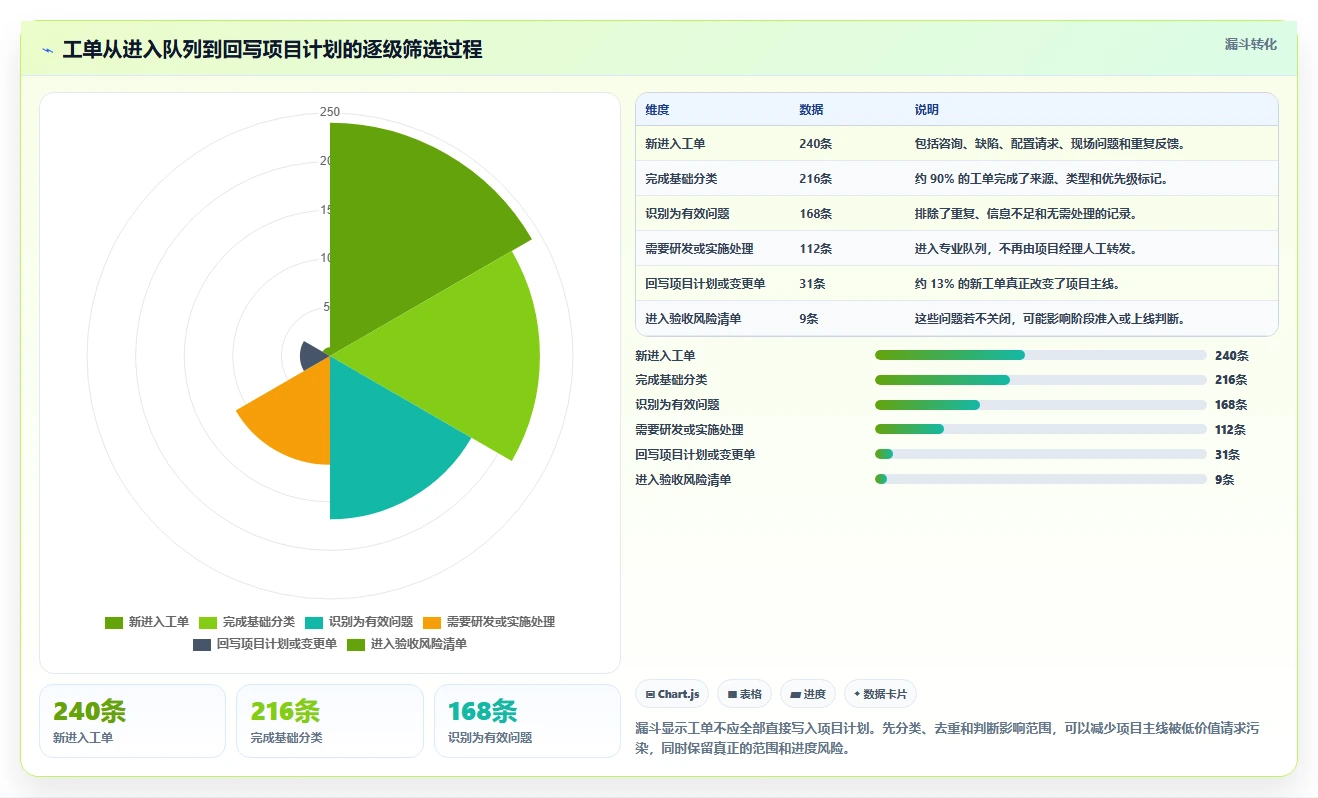This screenshot has height=798, width=1318.
Task: Click the 数据卡片 chip
Action: (880, 694)
